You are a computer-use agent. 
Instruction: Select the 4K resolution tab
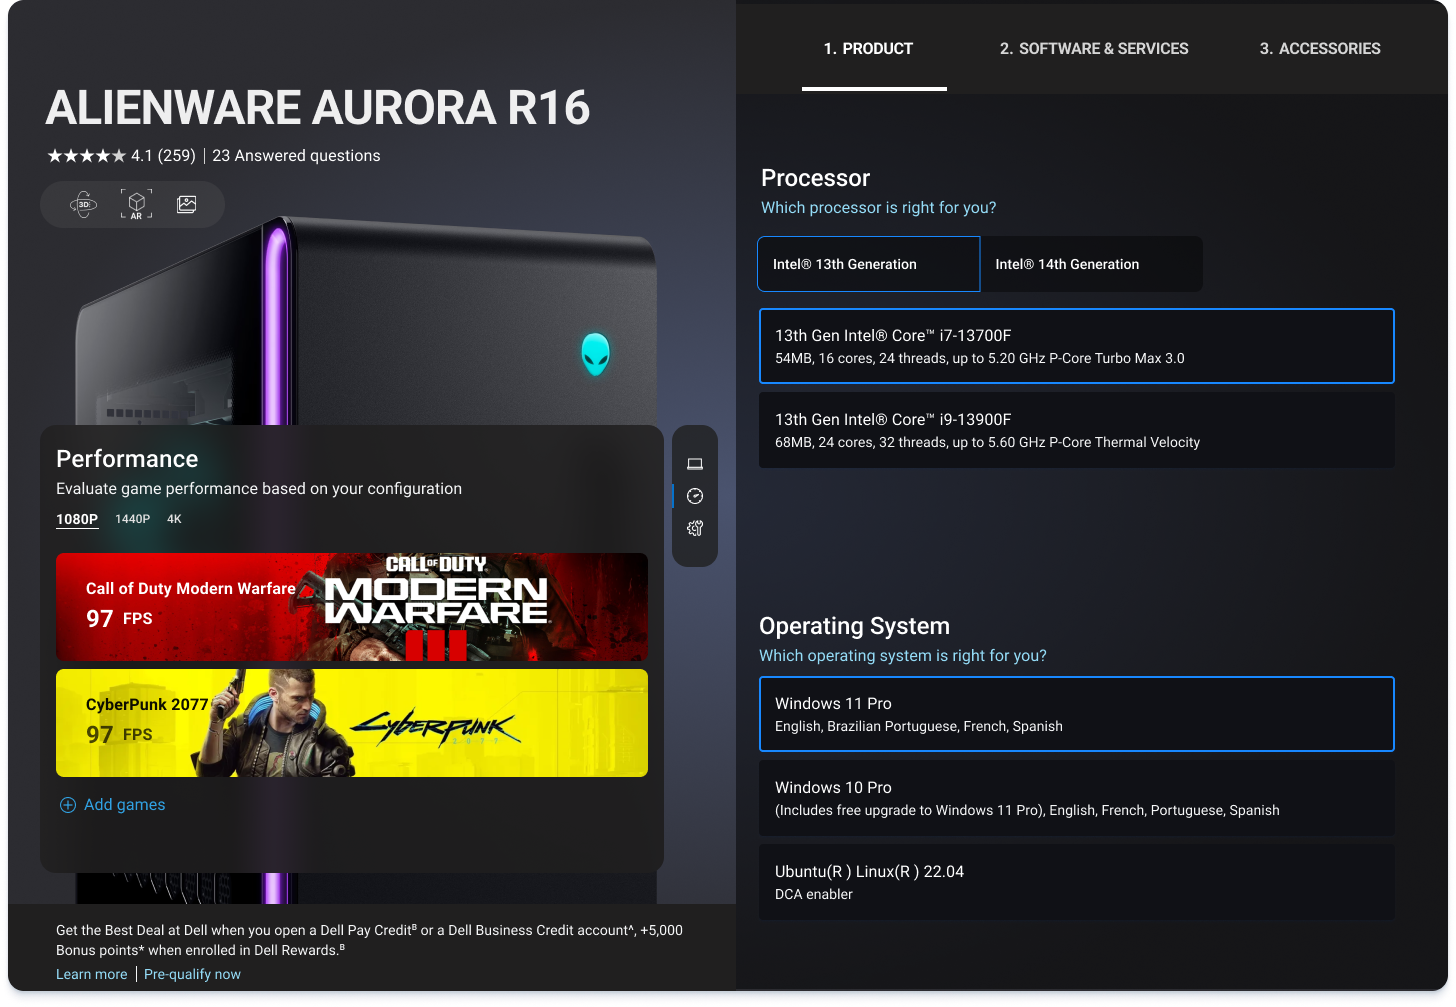click(x=174, y=519)
